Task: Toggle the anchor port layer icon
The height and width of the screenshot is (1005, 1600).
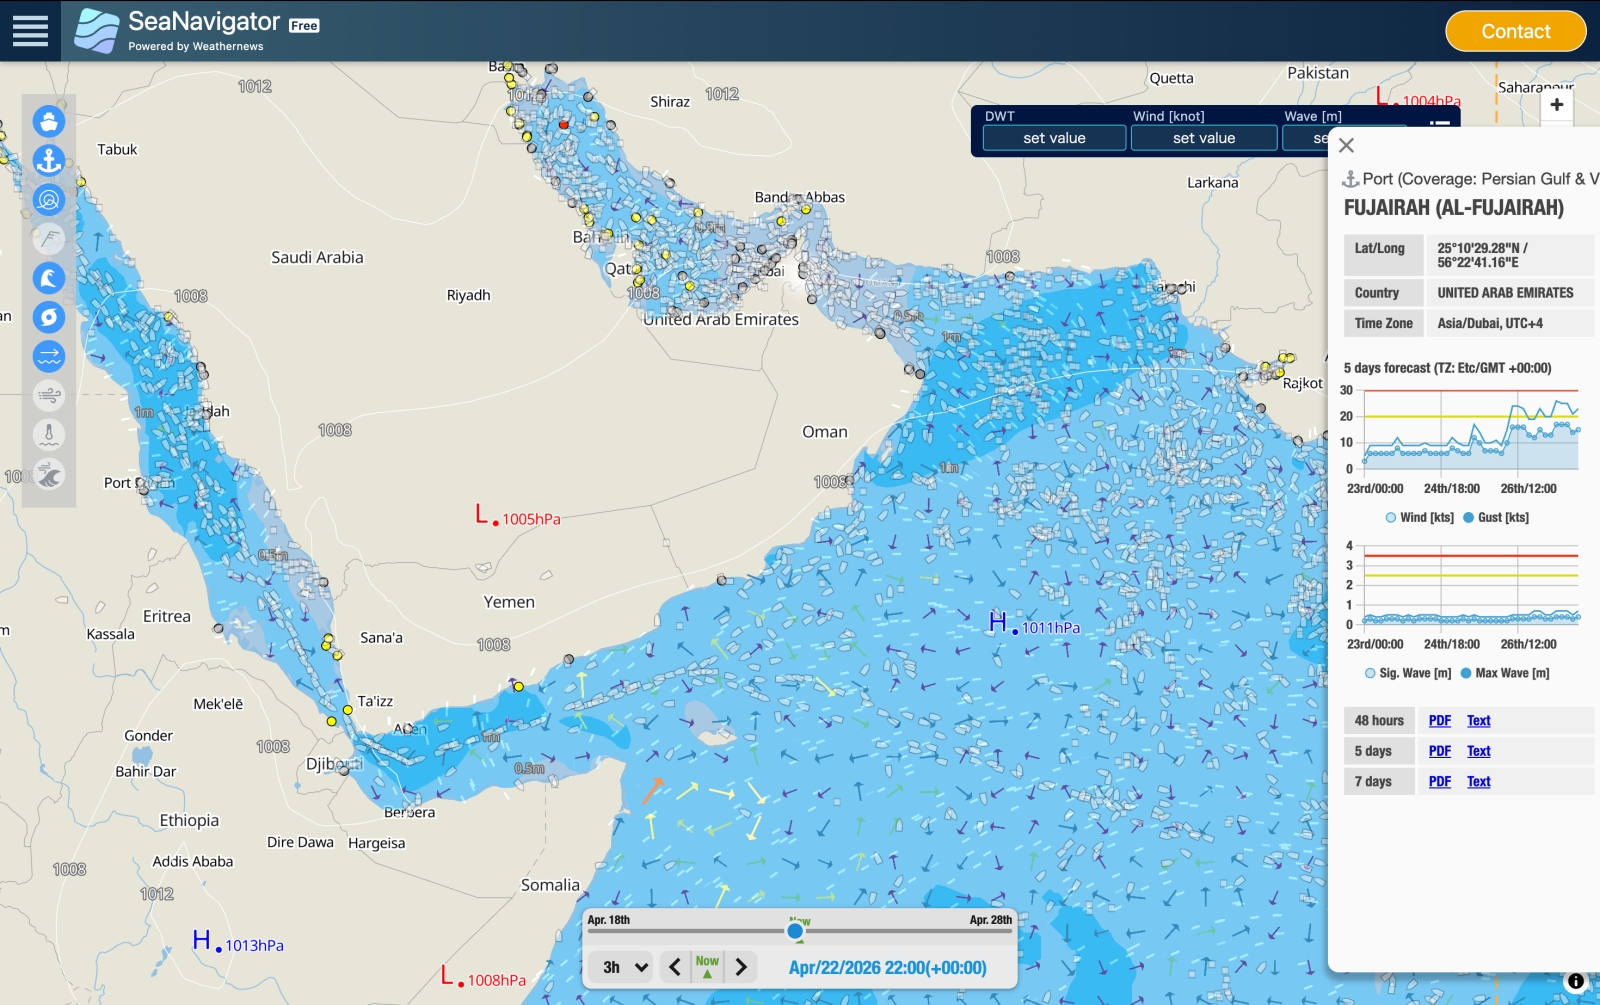Action: click(x=49, y=160)
